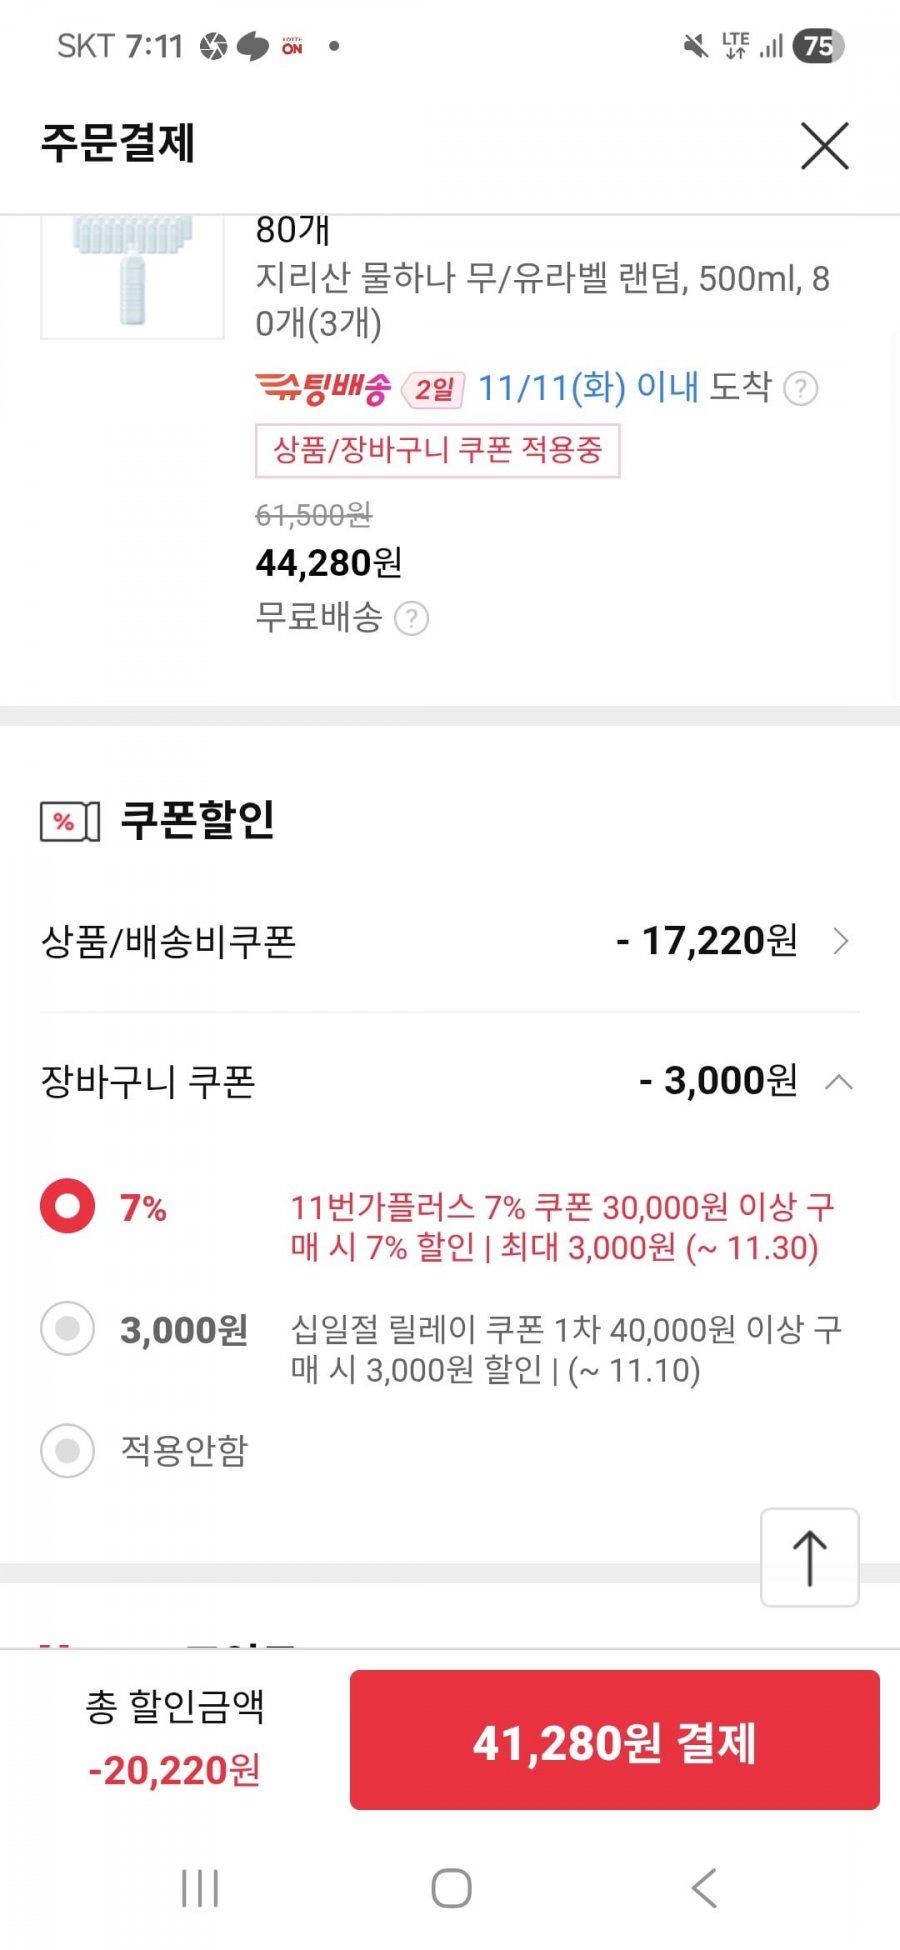Select the 3,000원 십일절 릴레이 coupon radio
This screenshot has height=1950, width=900.
click(x=68, y=1329)
